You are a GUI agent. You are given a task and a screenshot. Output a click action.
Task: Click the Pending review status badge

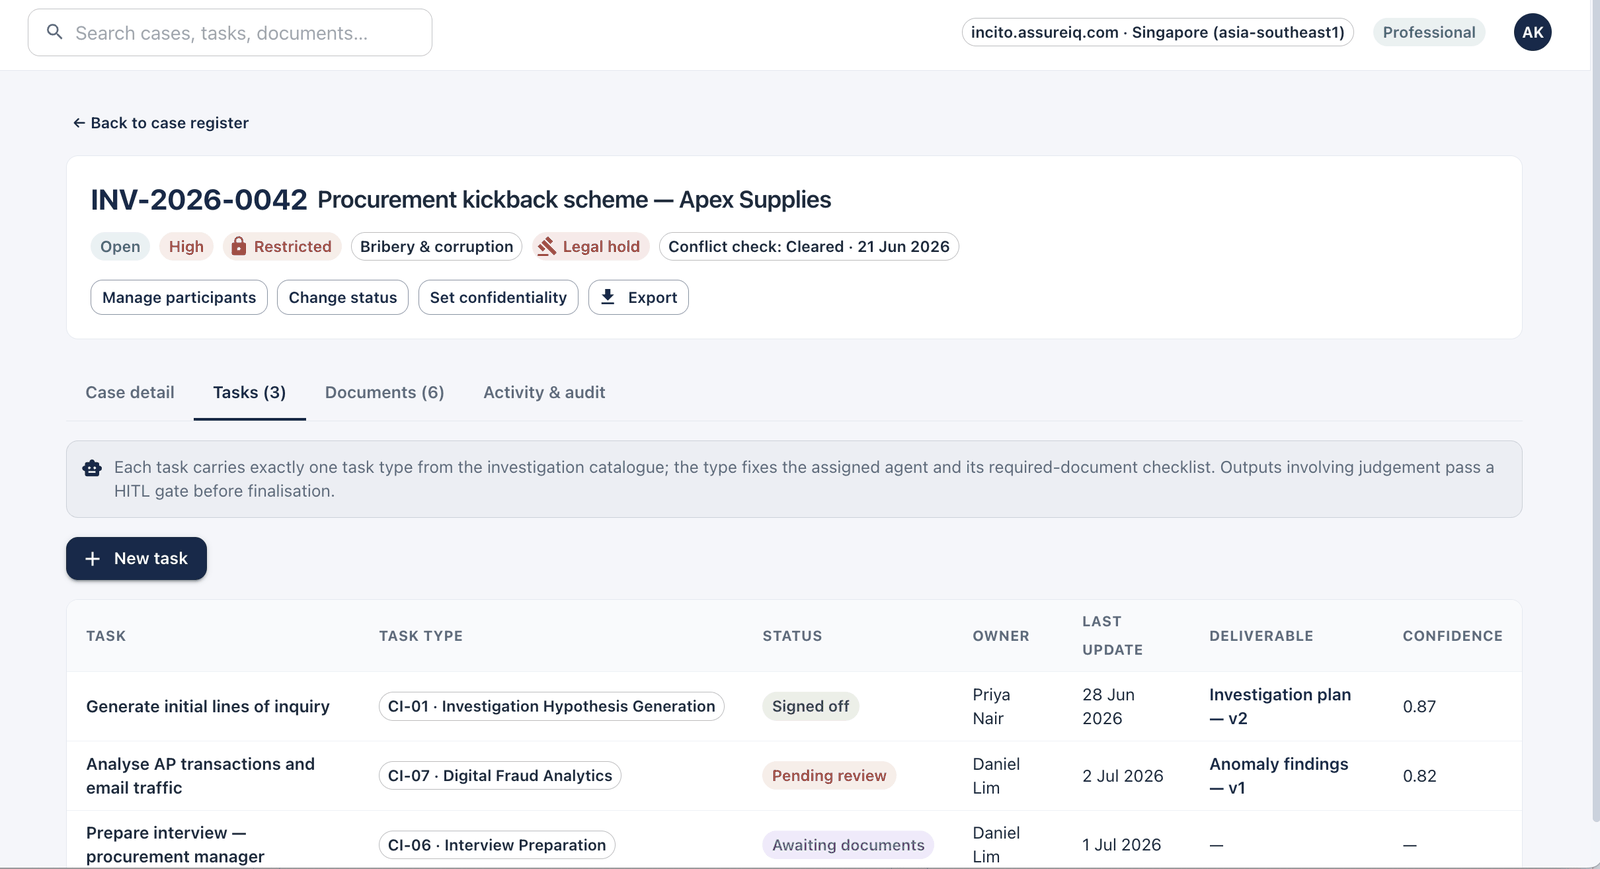tap(829, 775)
